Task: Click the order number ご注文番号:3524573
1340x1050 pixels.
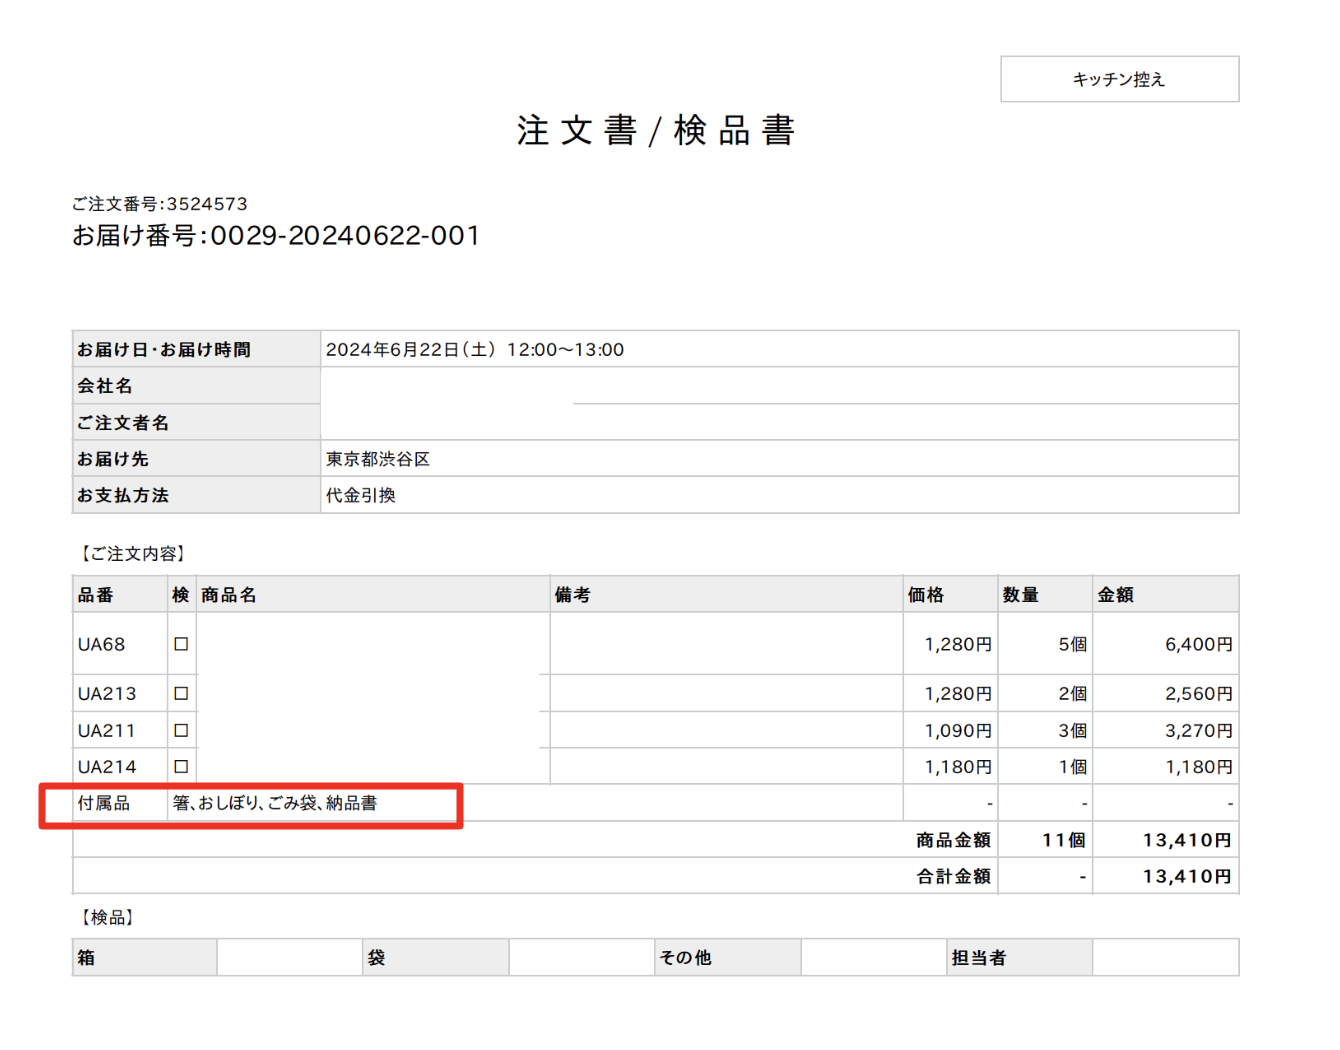Action: (160, 204)
